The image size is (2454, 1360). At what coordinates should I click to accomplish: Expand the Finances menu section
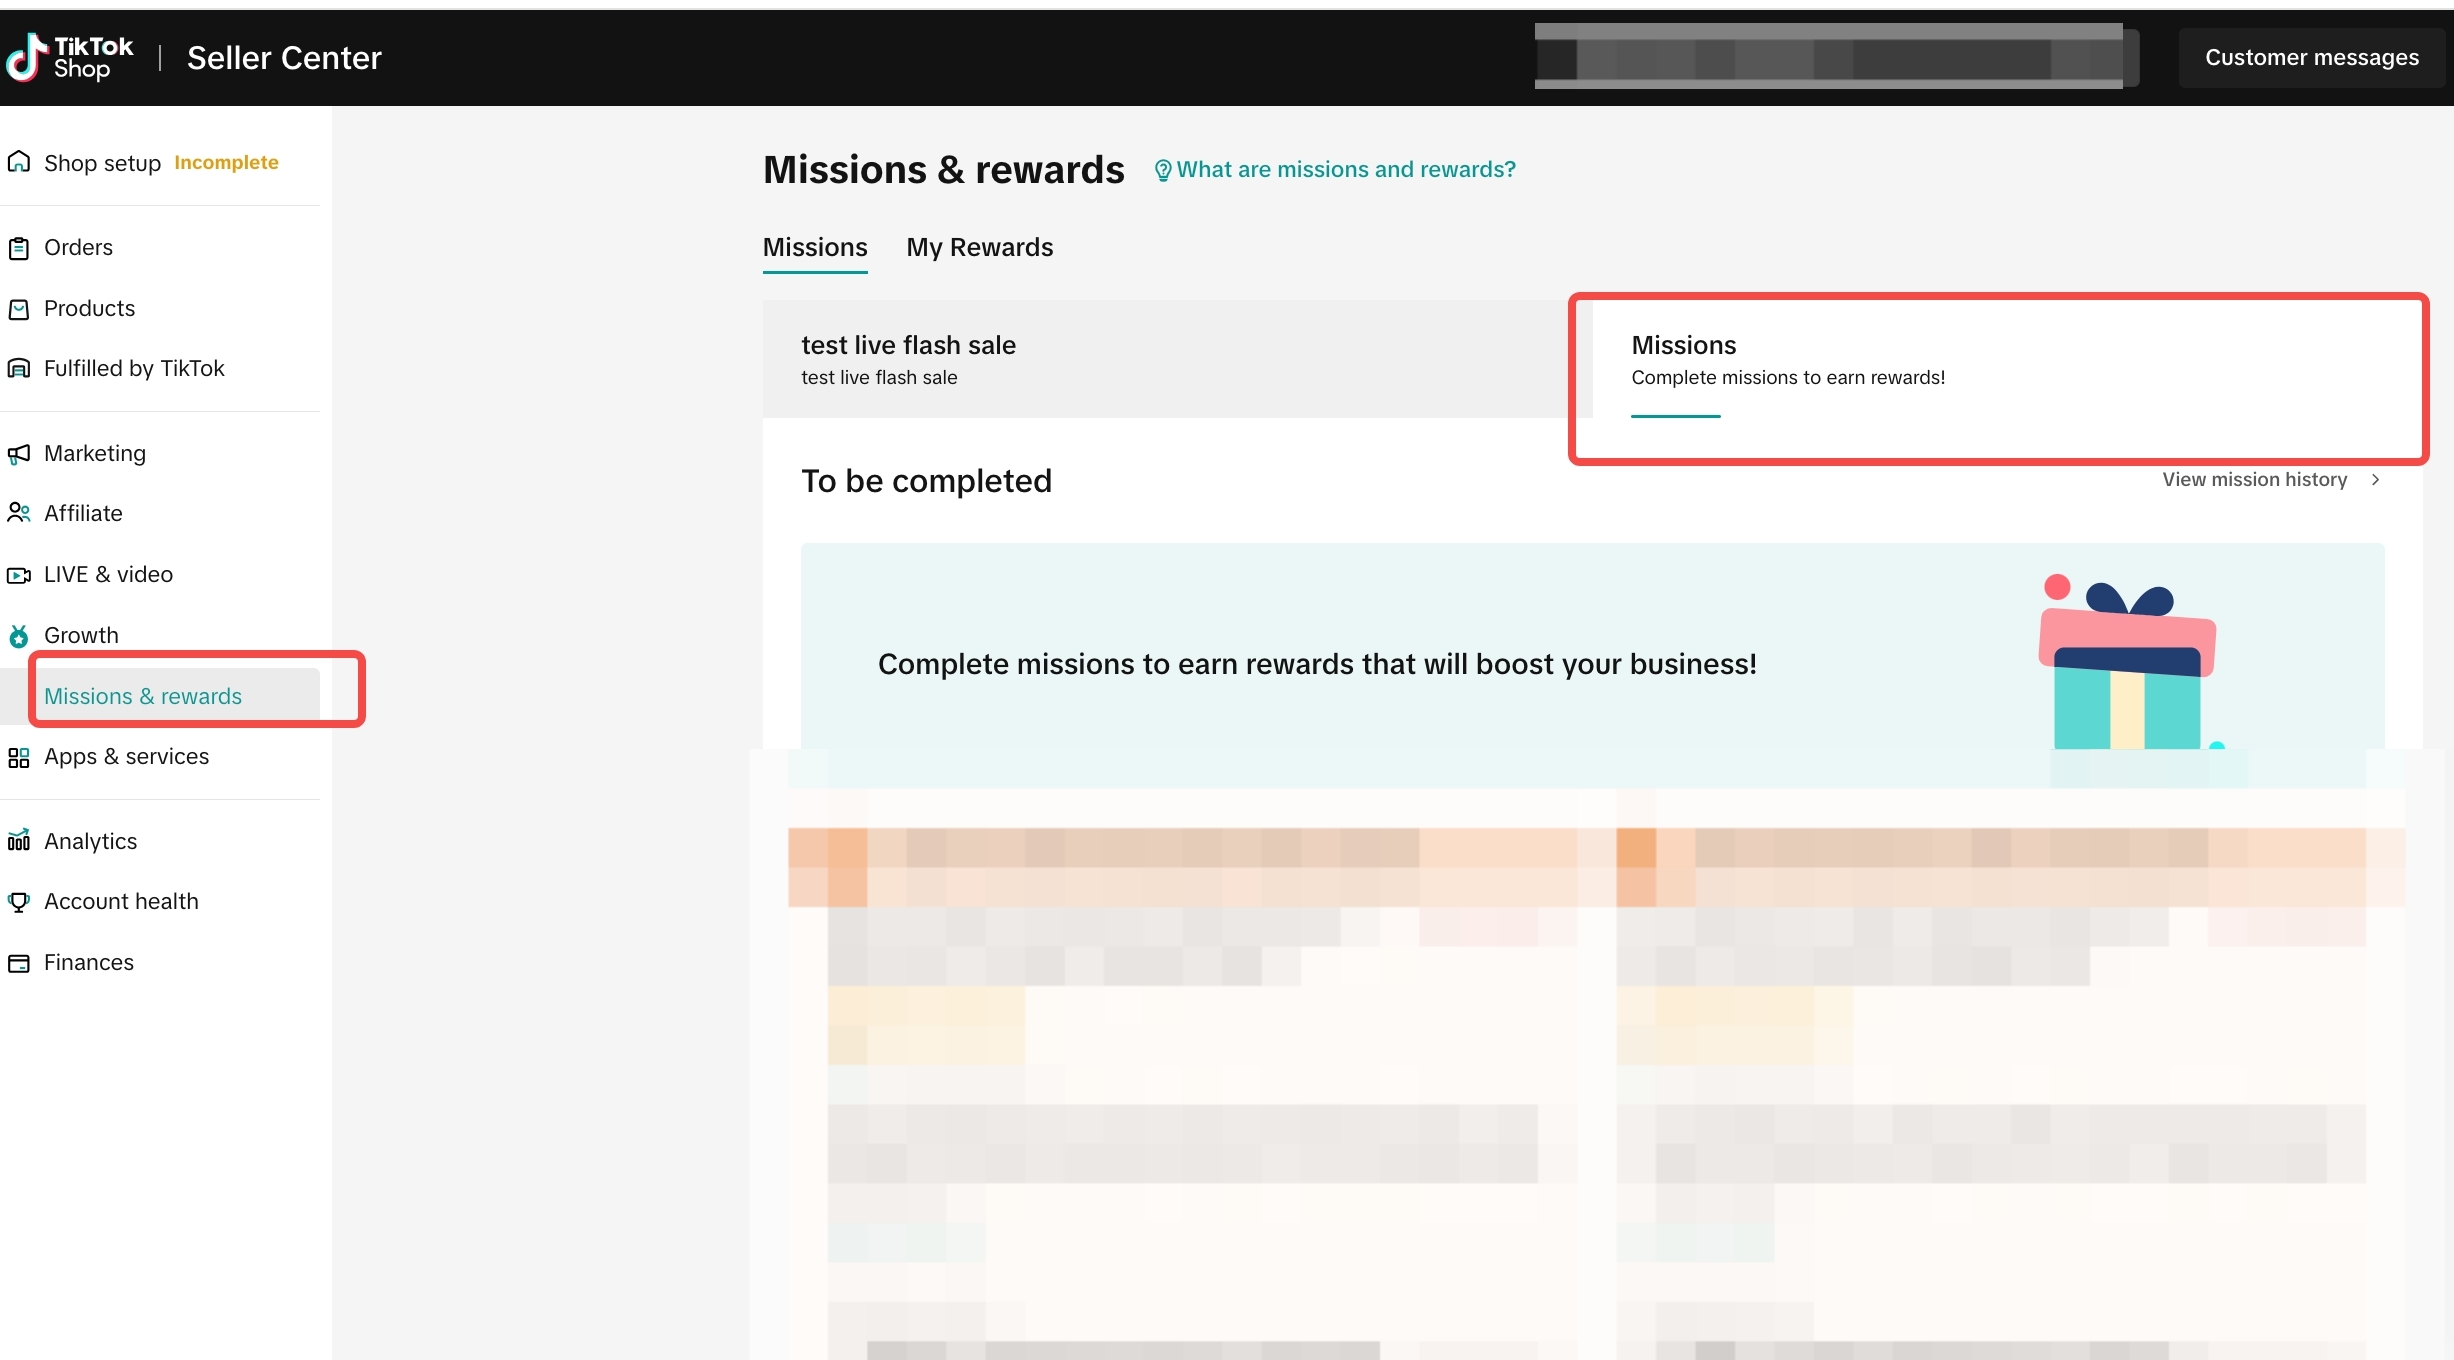[90, 963]
